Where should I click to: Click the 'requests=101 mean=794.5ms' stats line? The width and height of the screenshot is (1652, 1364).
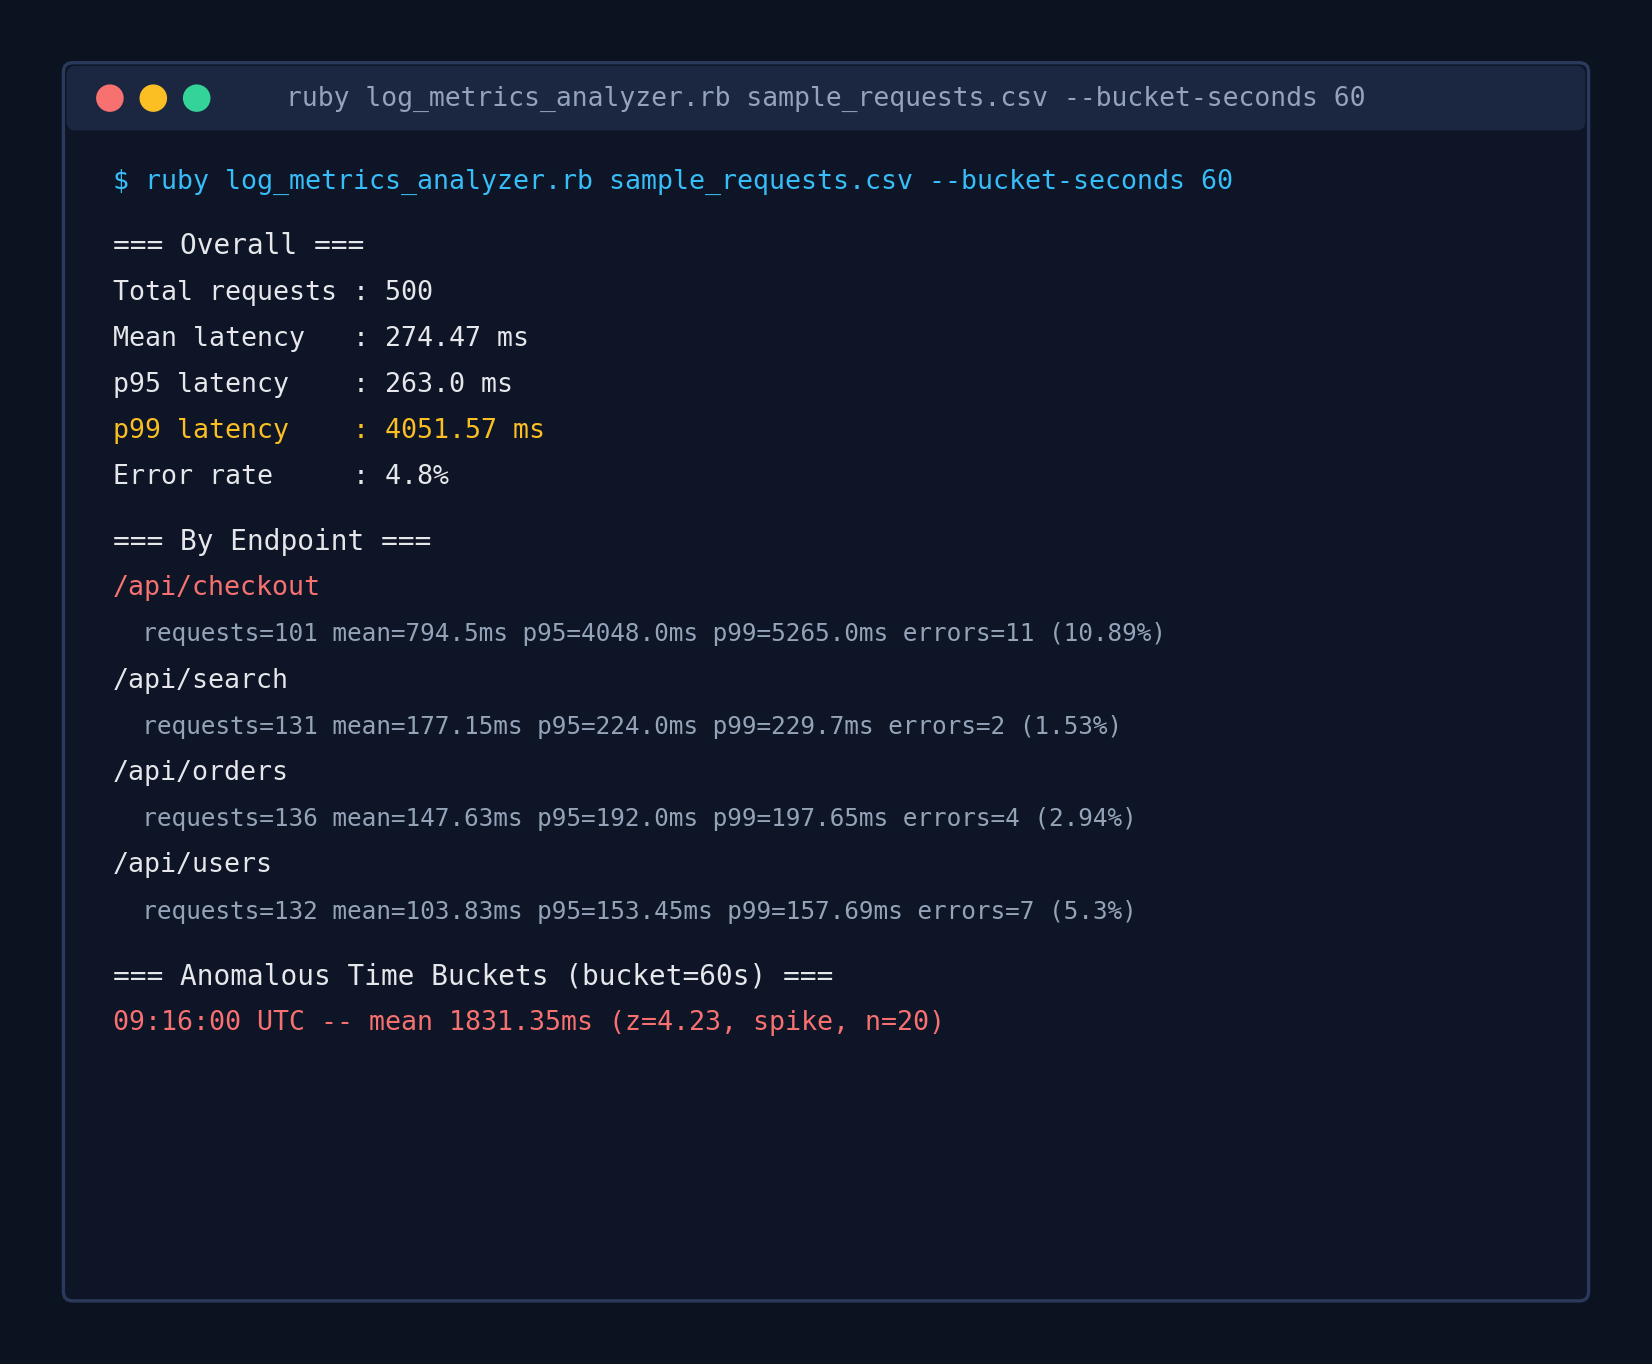click(654, 633)
